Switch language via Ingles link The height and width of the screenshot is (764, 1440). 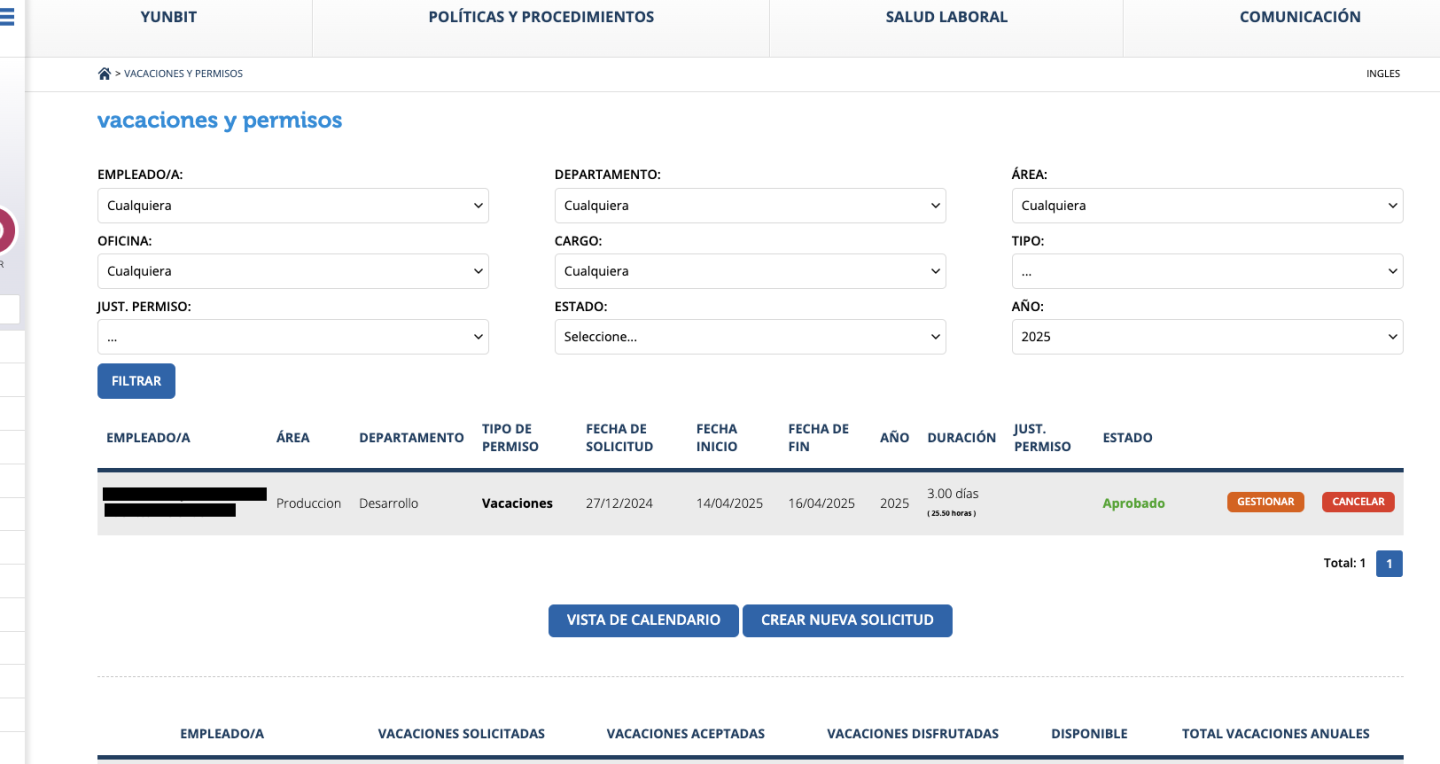(x=1382, y=74)
